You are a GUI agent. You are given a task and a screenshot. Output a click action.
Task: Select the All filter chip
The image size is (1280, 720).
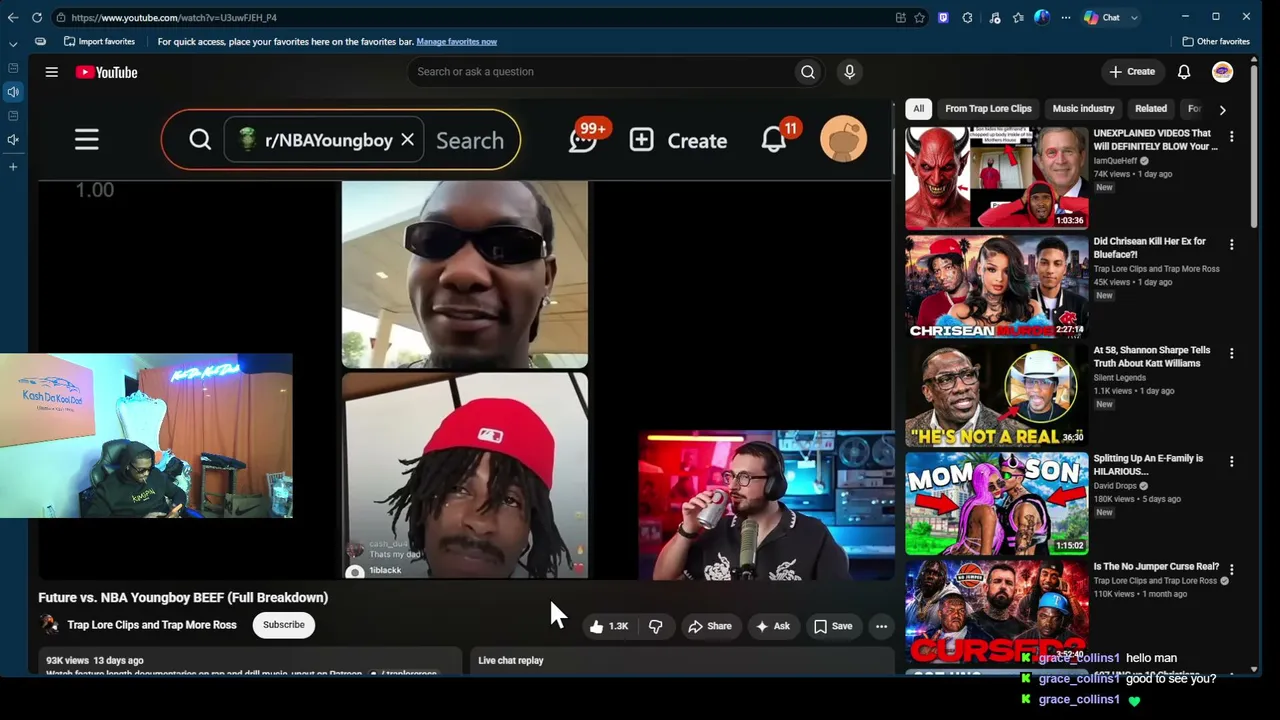pos(918,108)
